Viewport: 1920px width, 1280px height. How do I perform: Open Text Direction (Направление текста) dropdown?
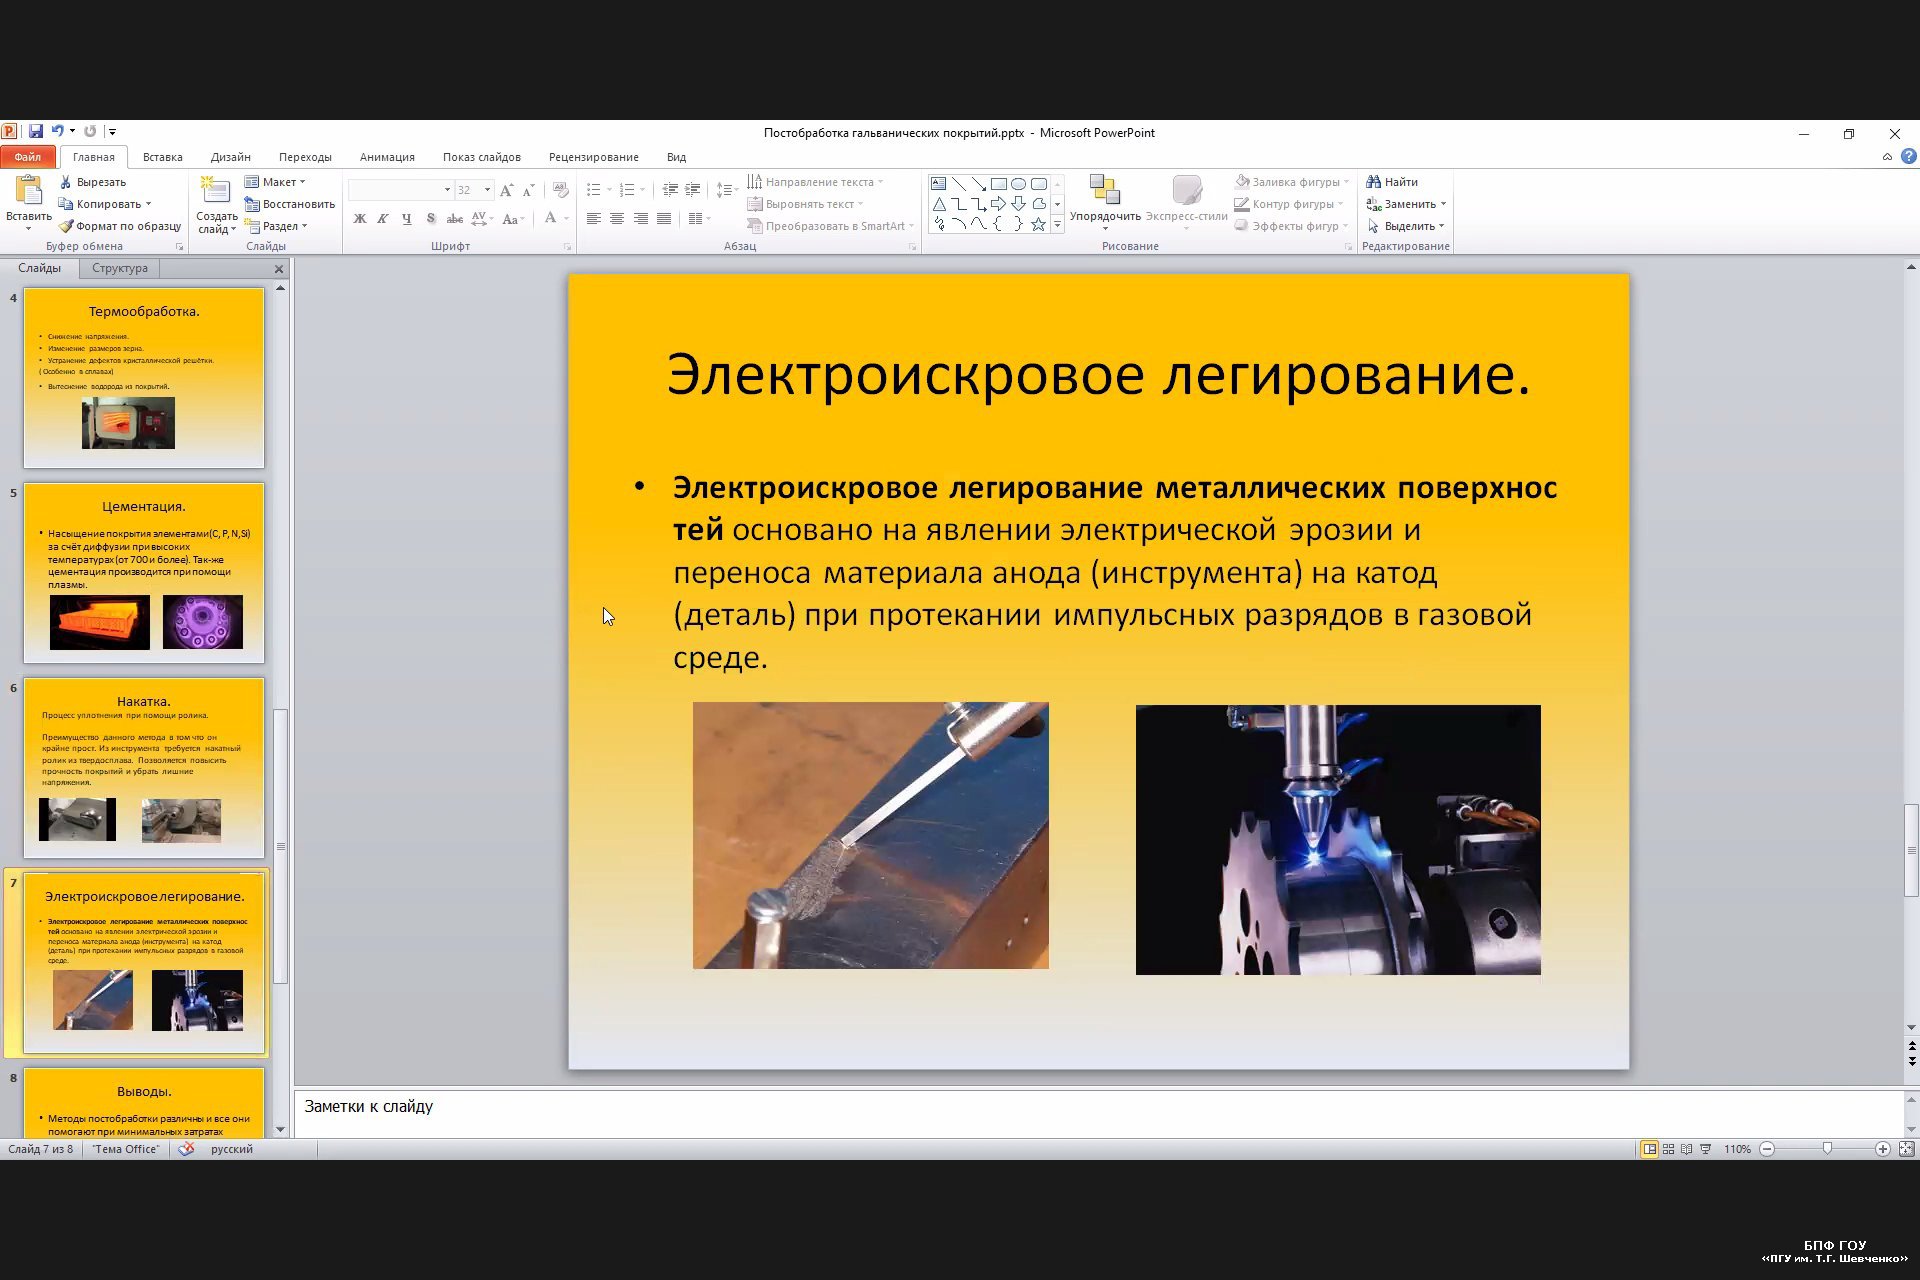click(816, 182)
